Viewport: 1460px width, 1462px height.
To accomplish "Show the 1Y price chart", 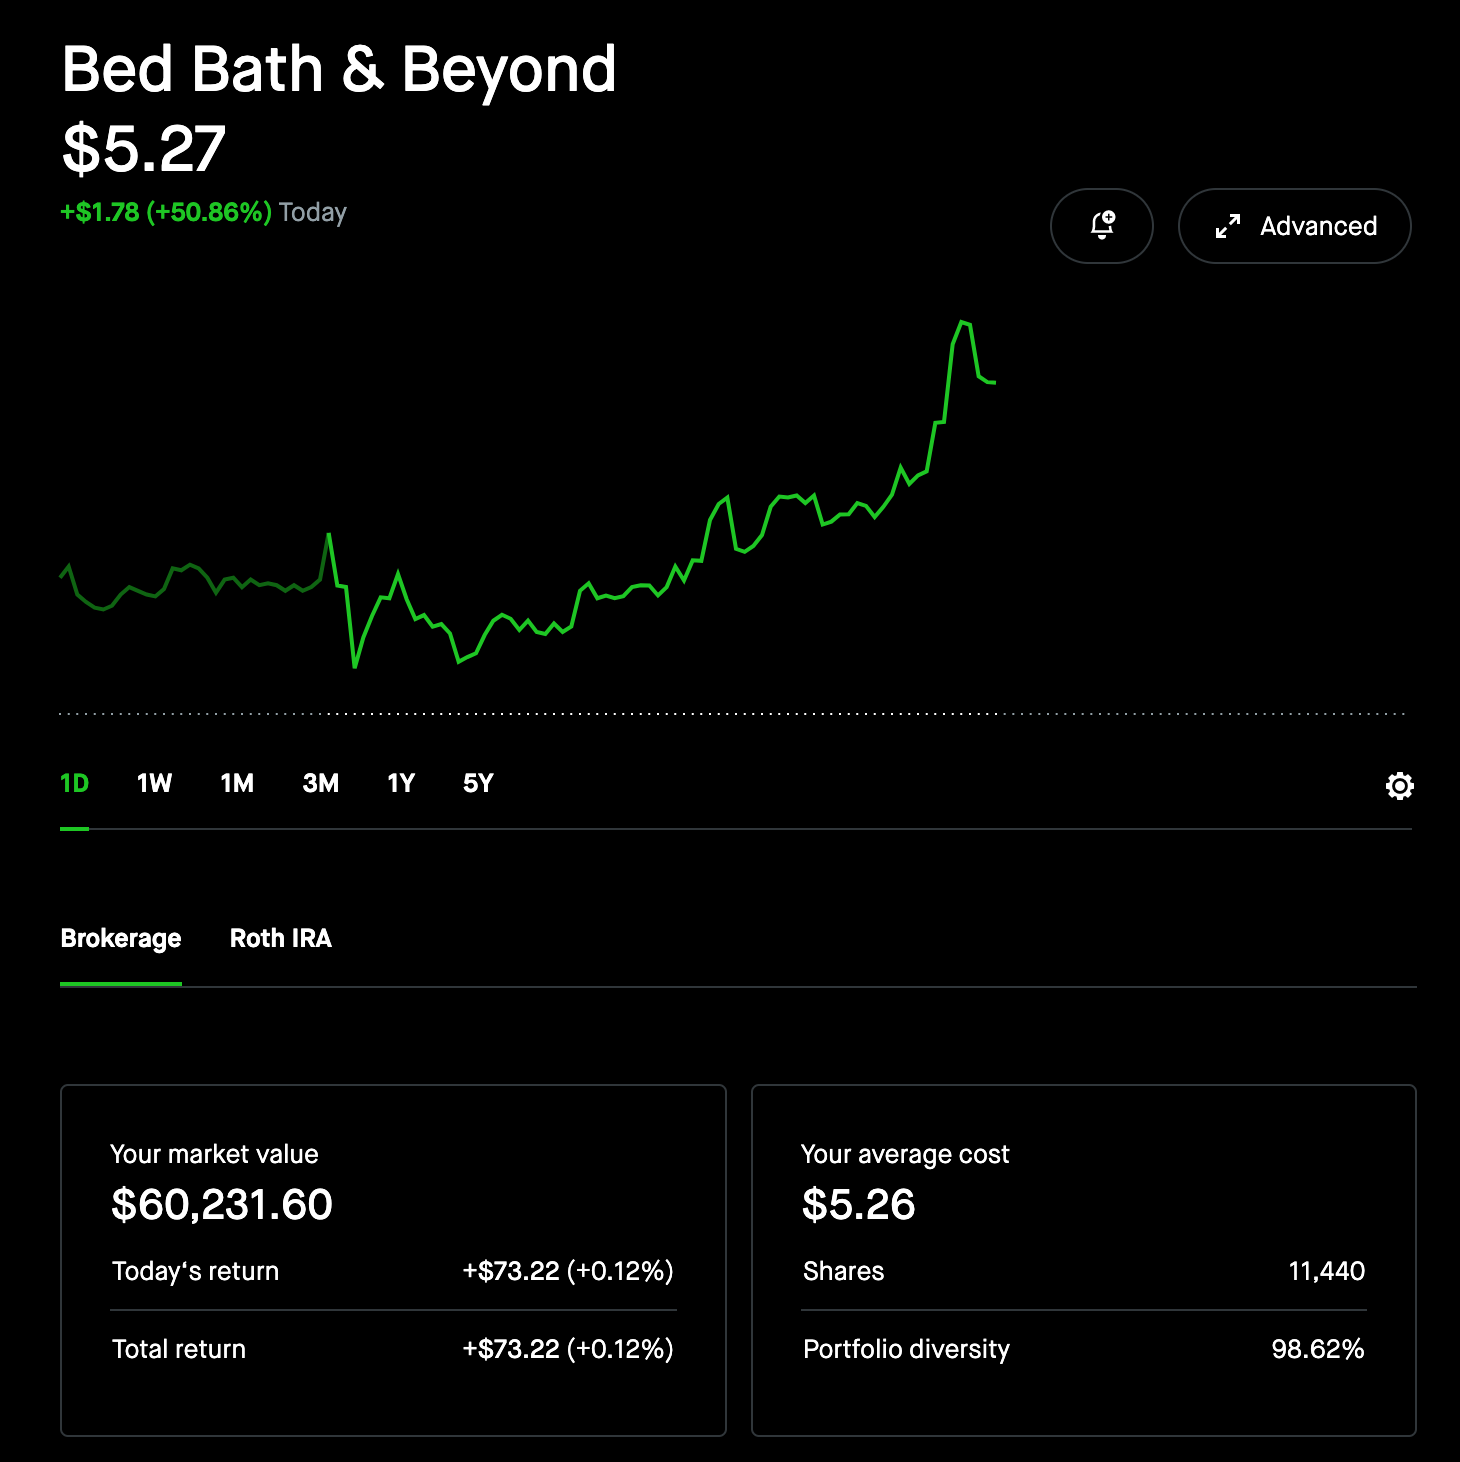I will pyautogui.click(x=400, y=783).
